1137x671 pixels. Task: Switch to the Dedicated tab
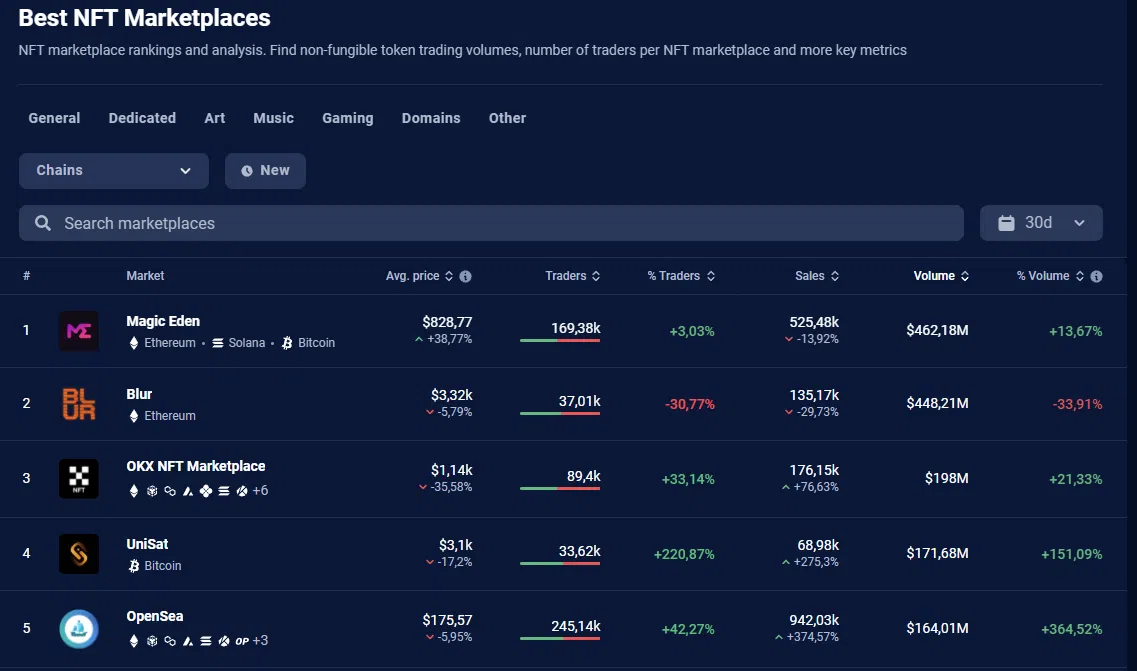[142, 118]
